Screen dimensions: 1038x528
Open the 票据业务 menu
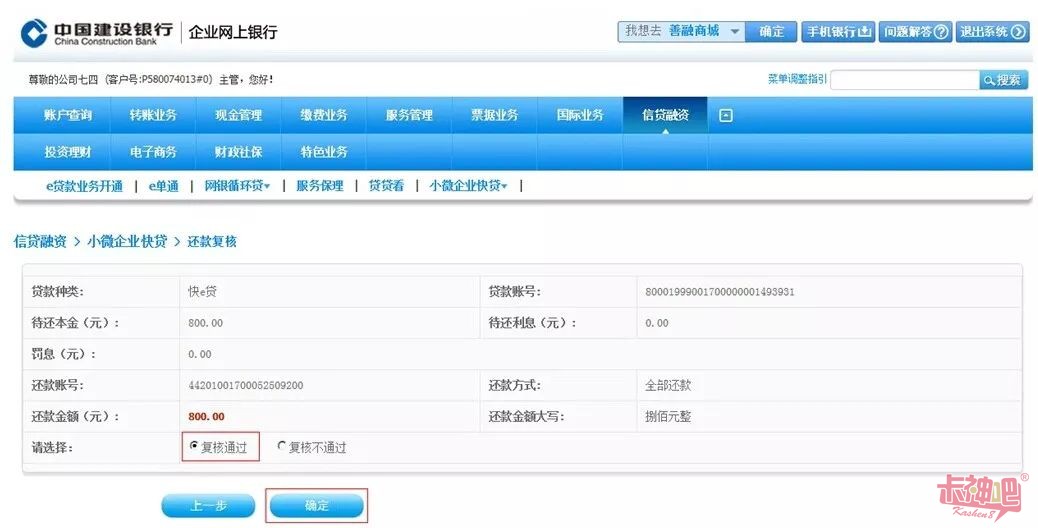(x=495, y=115)
